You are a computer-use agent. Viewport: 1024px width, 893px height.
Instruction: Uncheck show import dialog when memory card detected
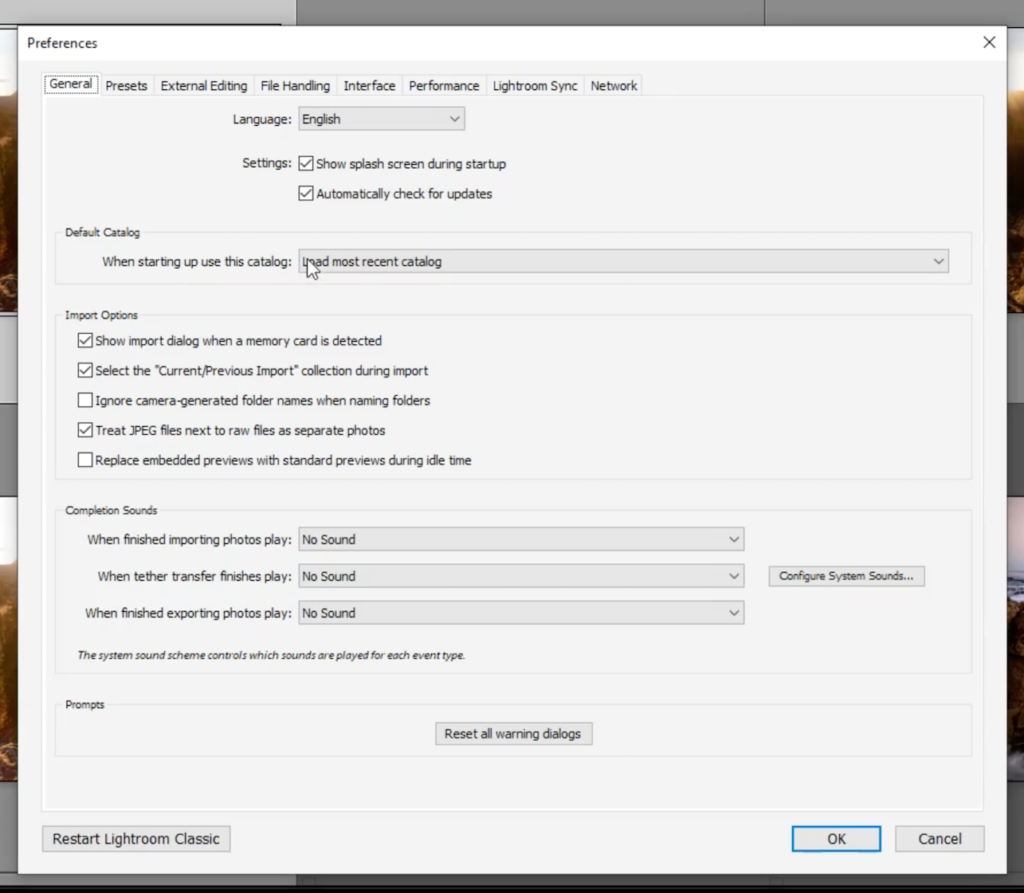point(85,340)
